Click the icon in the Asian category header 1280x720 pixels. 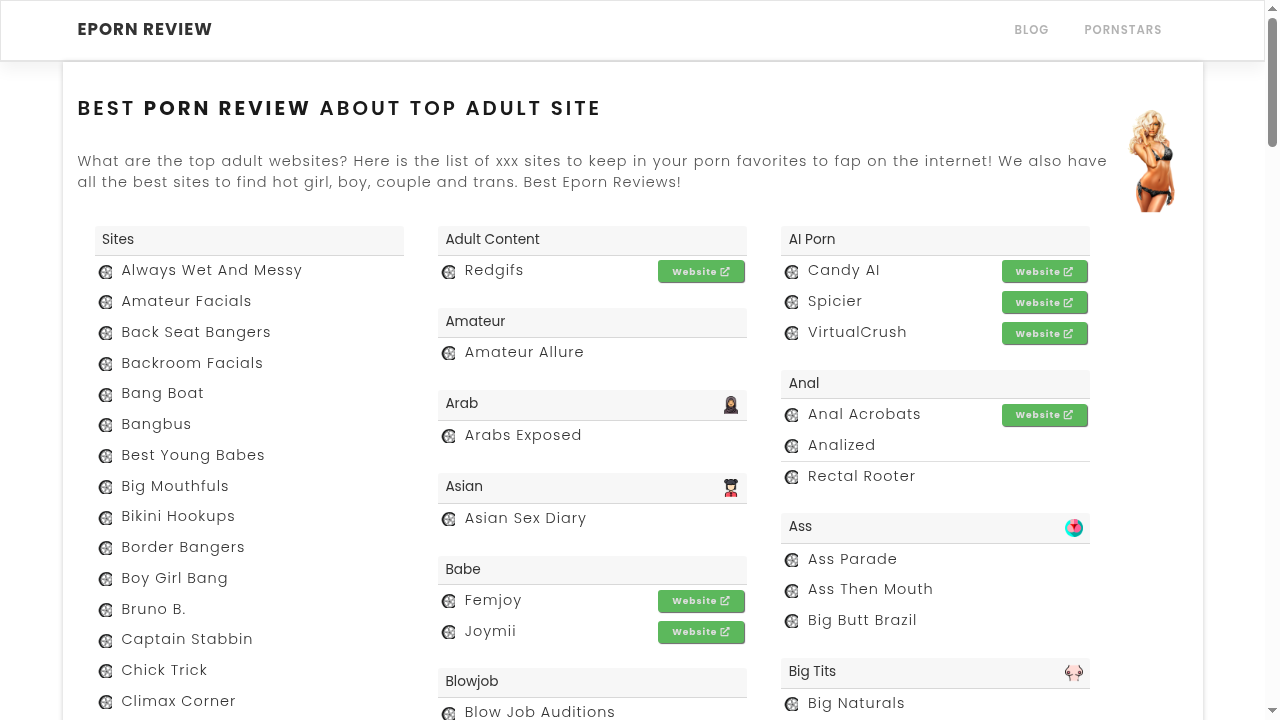[731, 488]
